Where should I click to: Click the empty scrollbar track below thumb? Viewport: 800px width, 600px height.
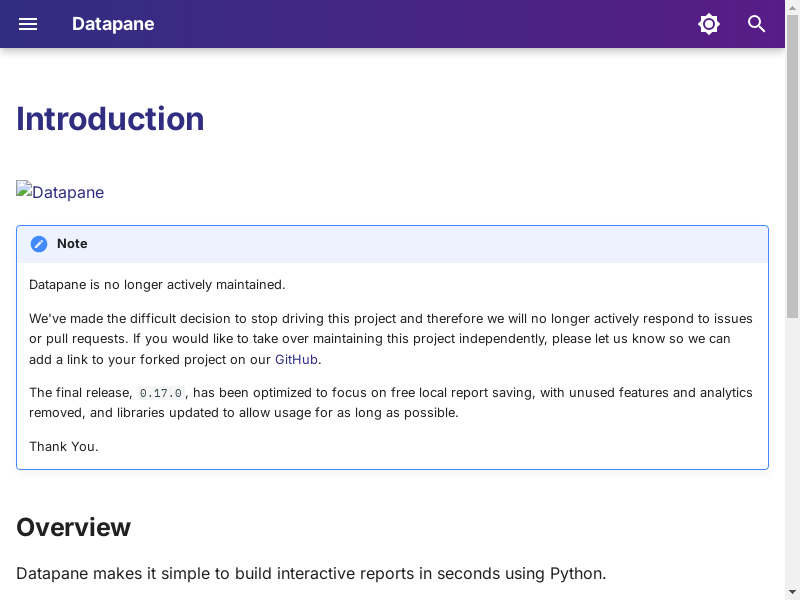click(x=792, y=450)
